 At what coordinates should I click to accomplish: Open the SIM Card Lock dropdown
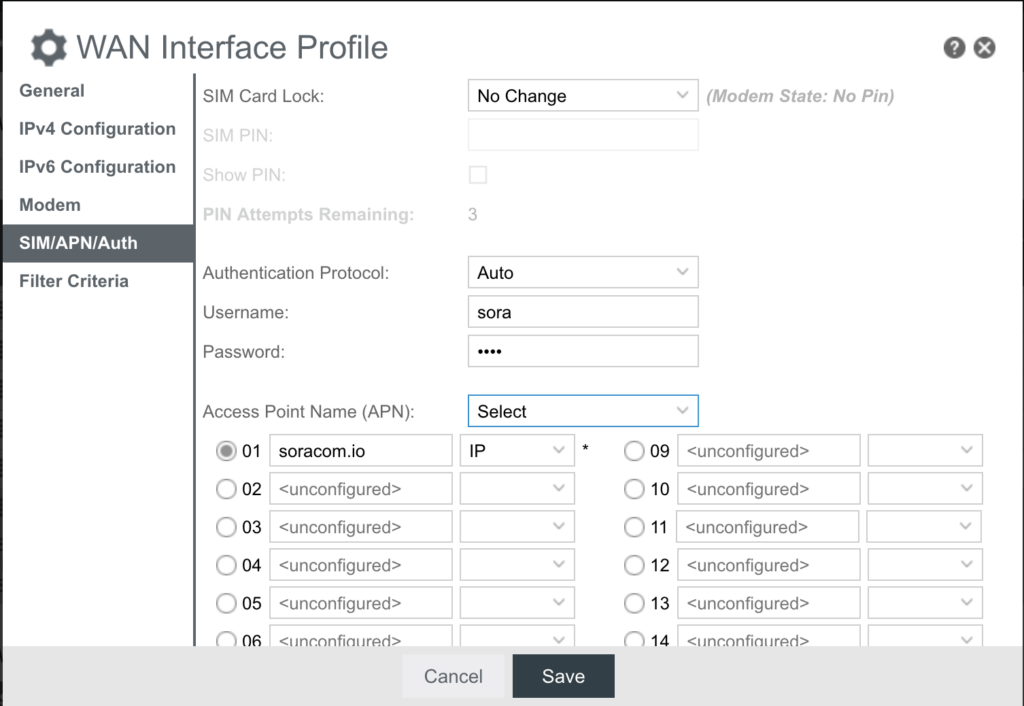(x=582, y=96)
